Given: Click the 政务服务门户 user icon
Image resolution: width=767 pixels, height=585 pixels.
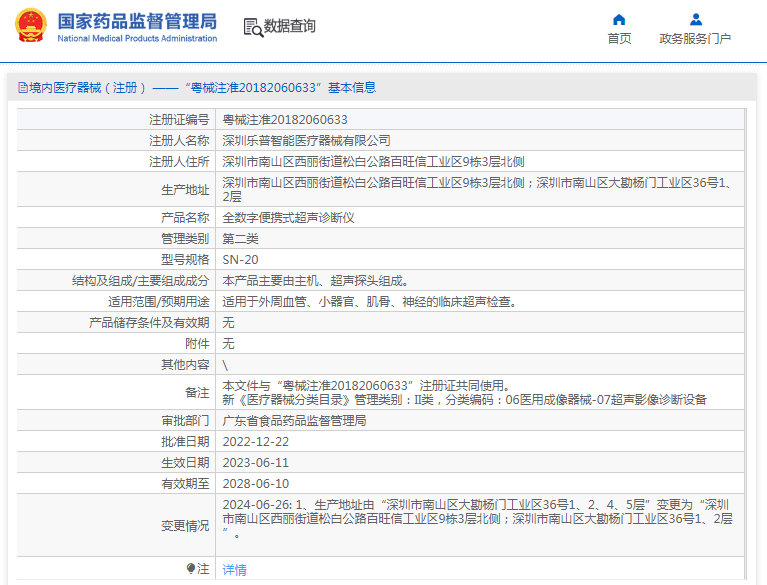Looking at the screenshot, I should pos(696,20).
